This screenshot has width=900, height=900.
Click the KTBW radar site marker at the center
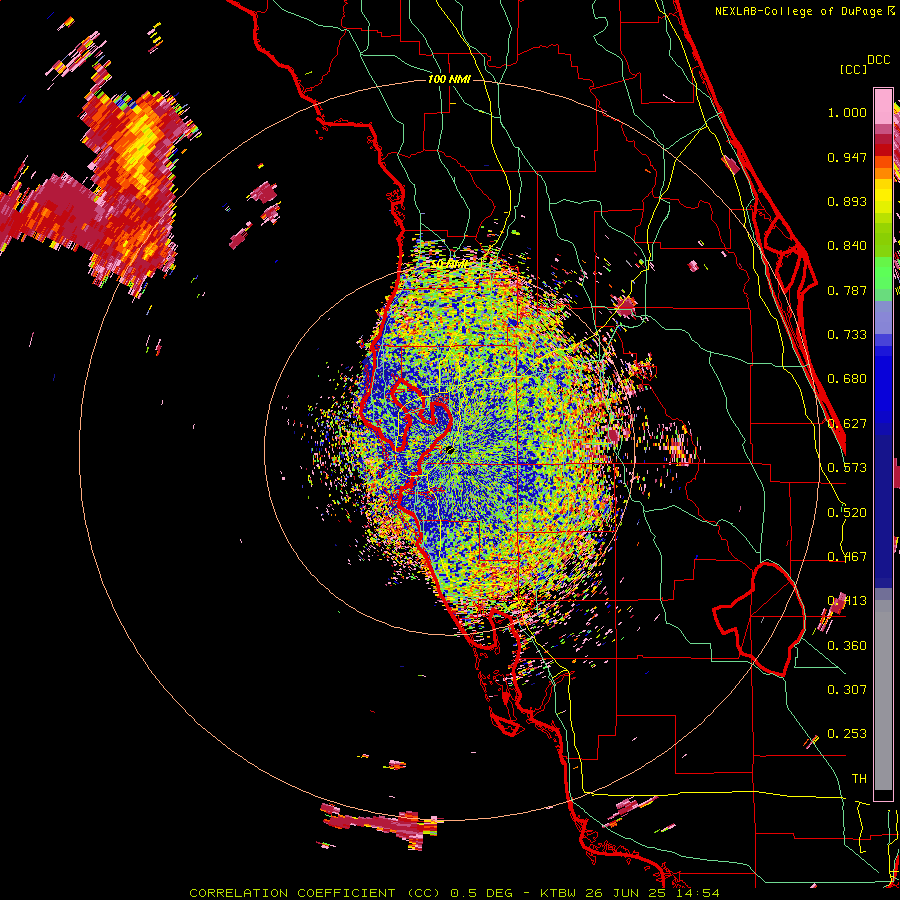449,451
